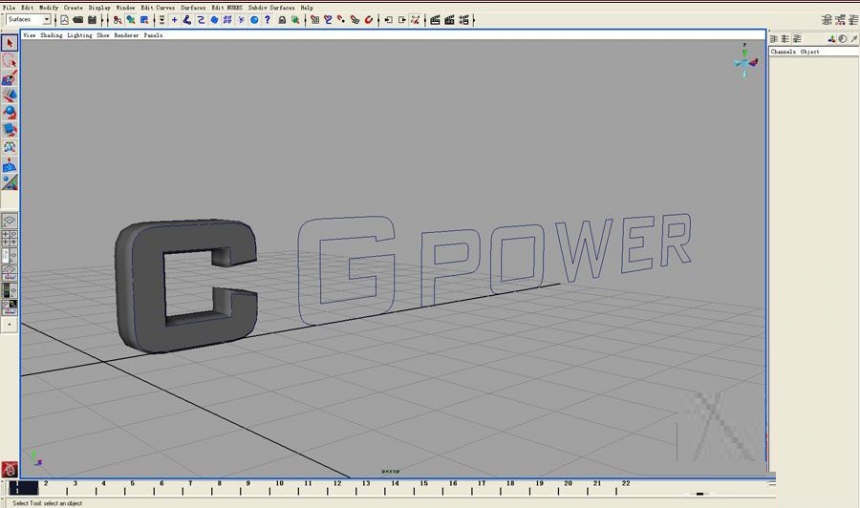Screen dimensions: 860x508
Task: Click the Show Manipulator tool icon
Action: 9,182
